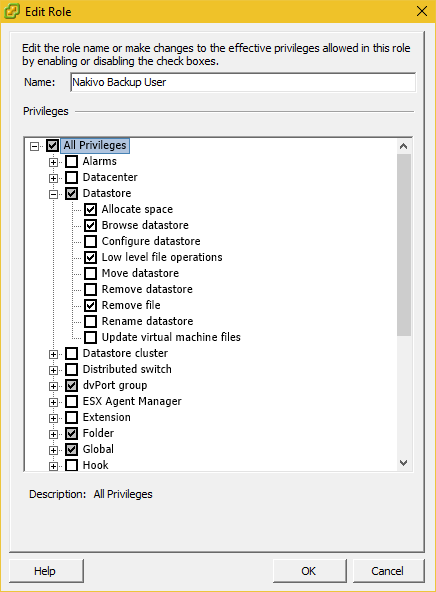Check the Datastore cluster checkbox
436x592 pixels.
(x=71, y=353)
